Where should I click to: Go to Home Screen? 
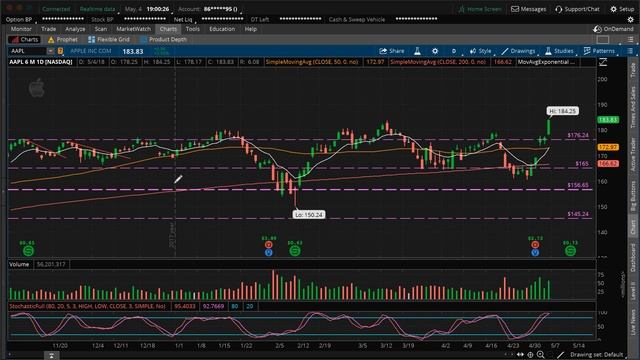pyautogui.click(x=480, y=9)
